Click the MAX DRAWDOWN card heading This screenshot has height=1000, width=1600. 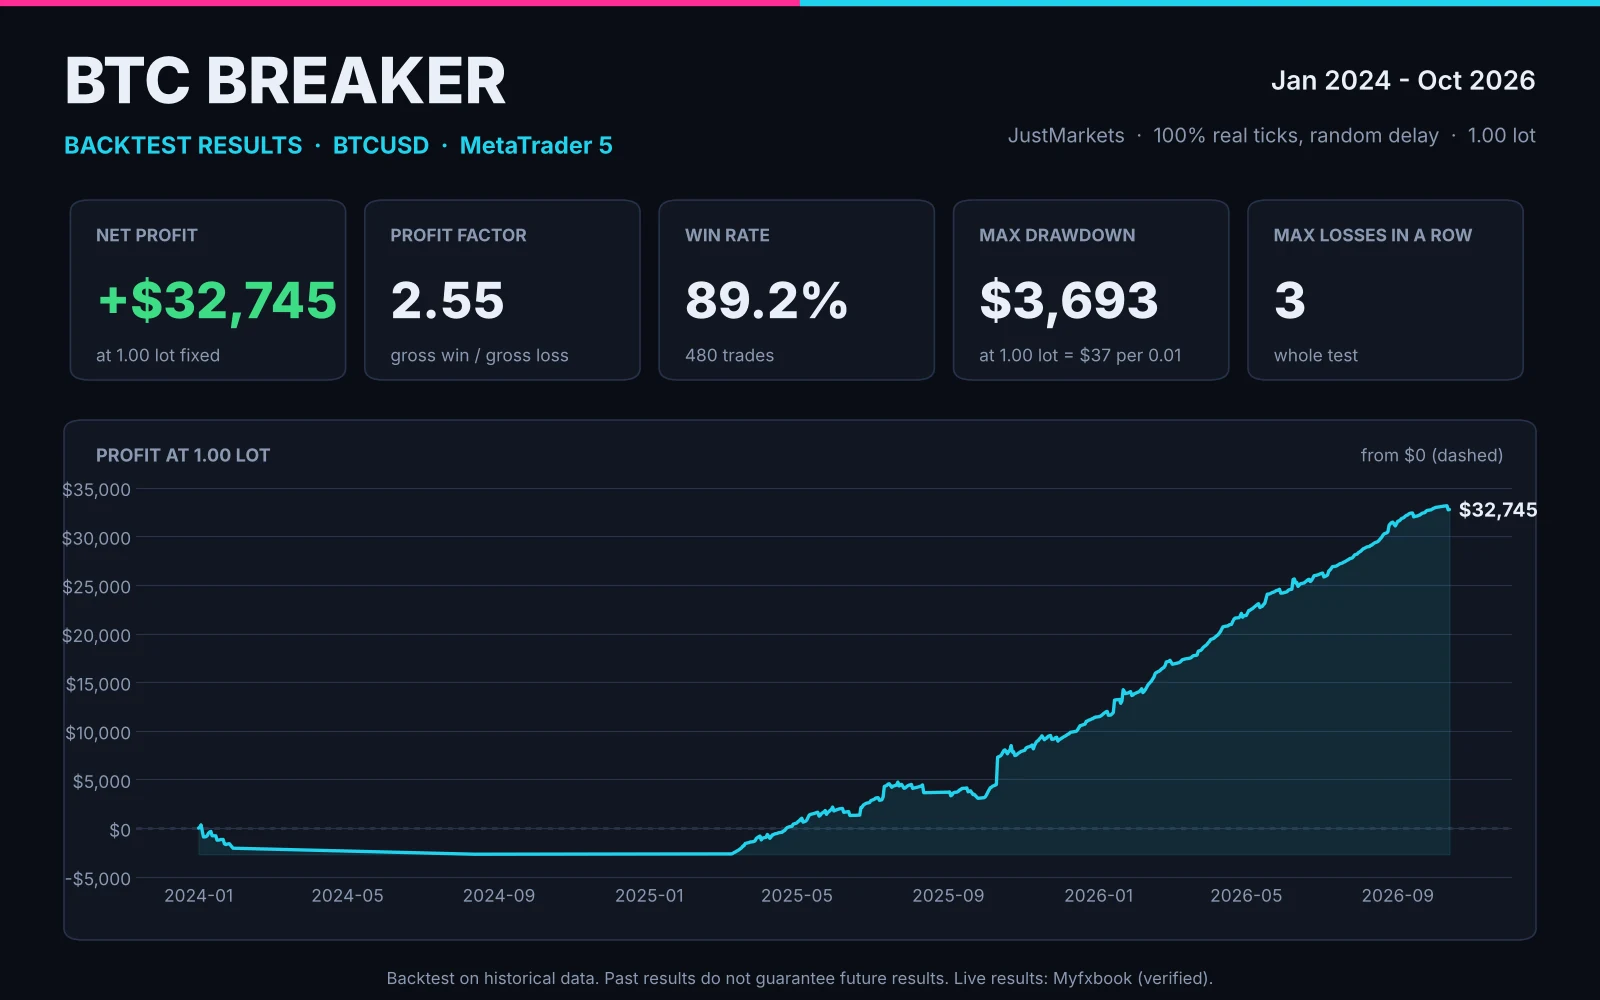(1057, 235)
